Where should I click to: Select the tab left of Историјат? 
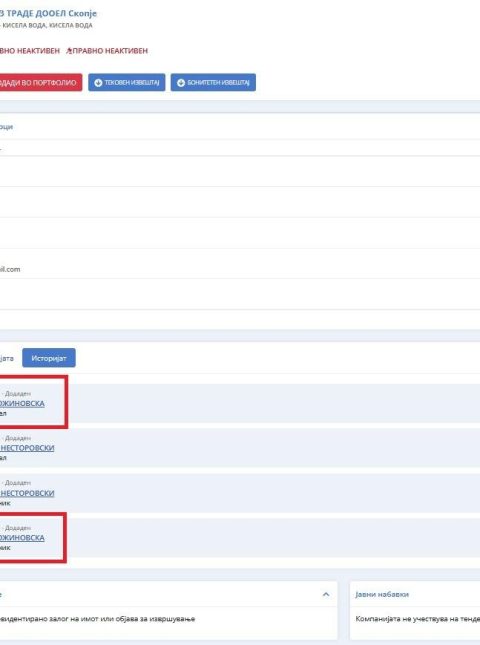(x=7, y=358)
